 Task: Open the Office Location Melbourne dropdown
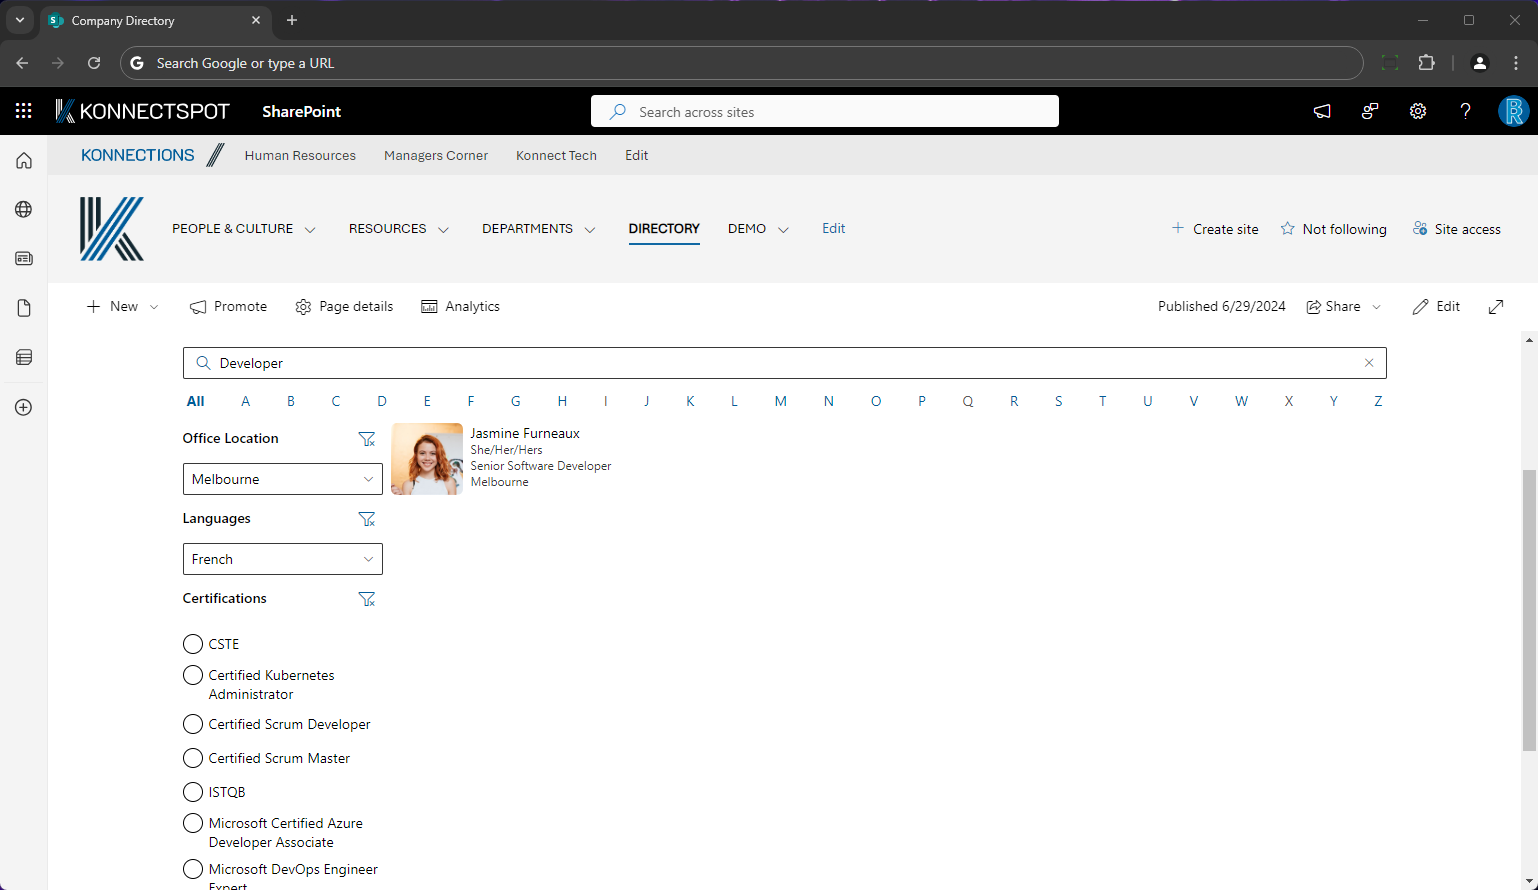click(x=283, y=479)
